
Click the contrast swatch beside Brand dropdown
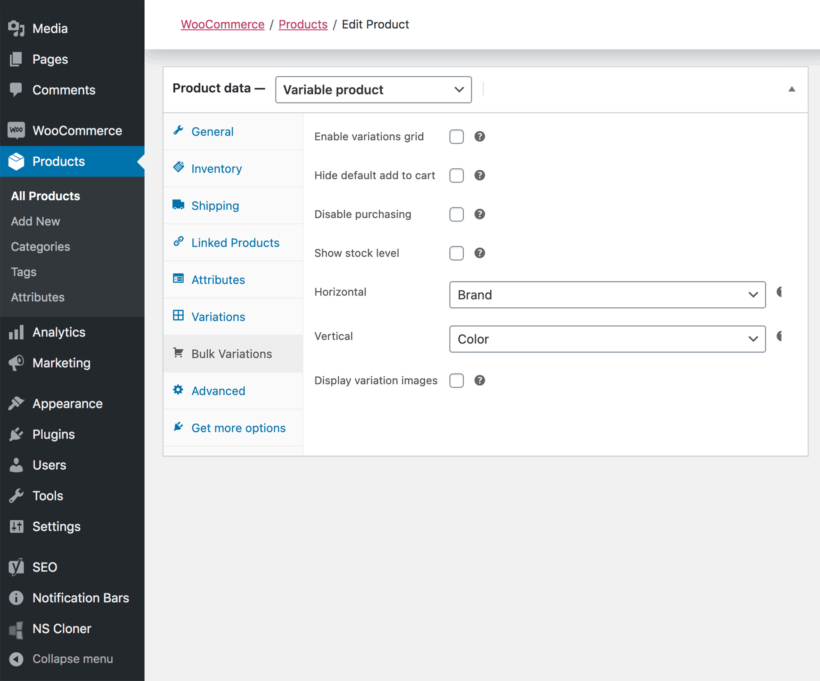781,292
